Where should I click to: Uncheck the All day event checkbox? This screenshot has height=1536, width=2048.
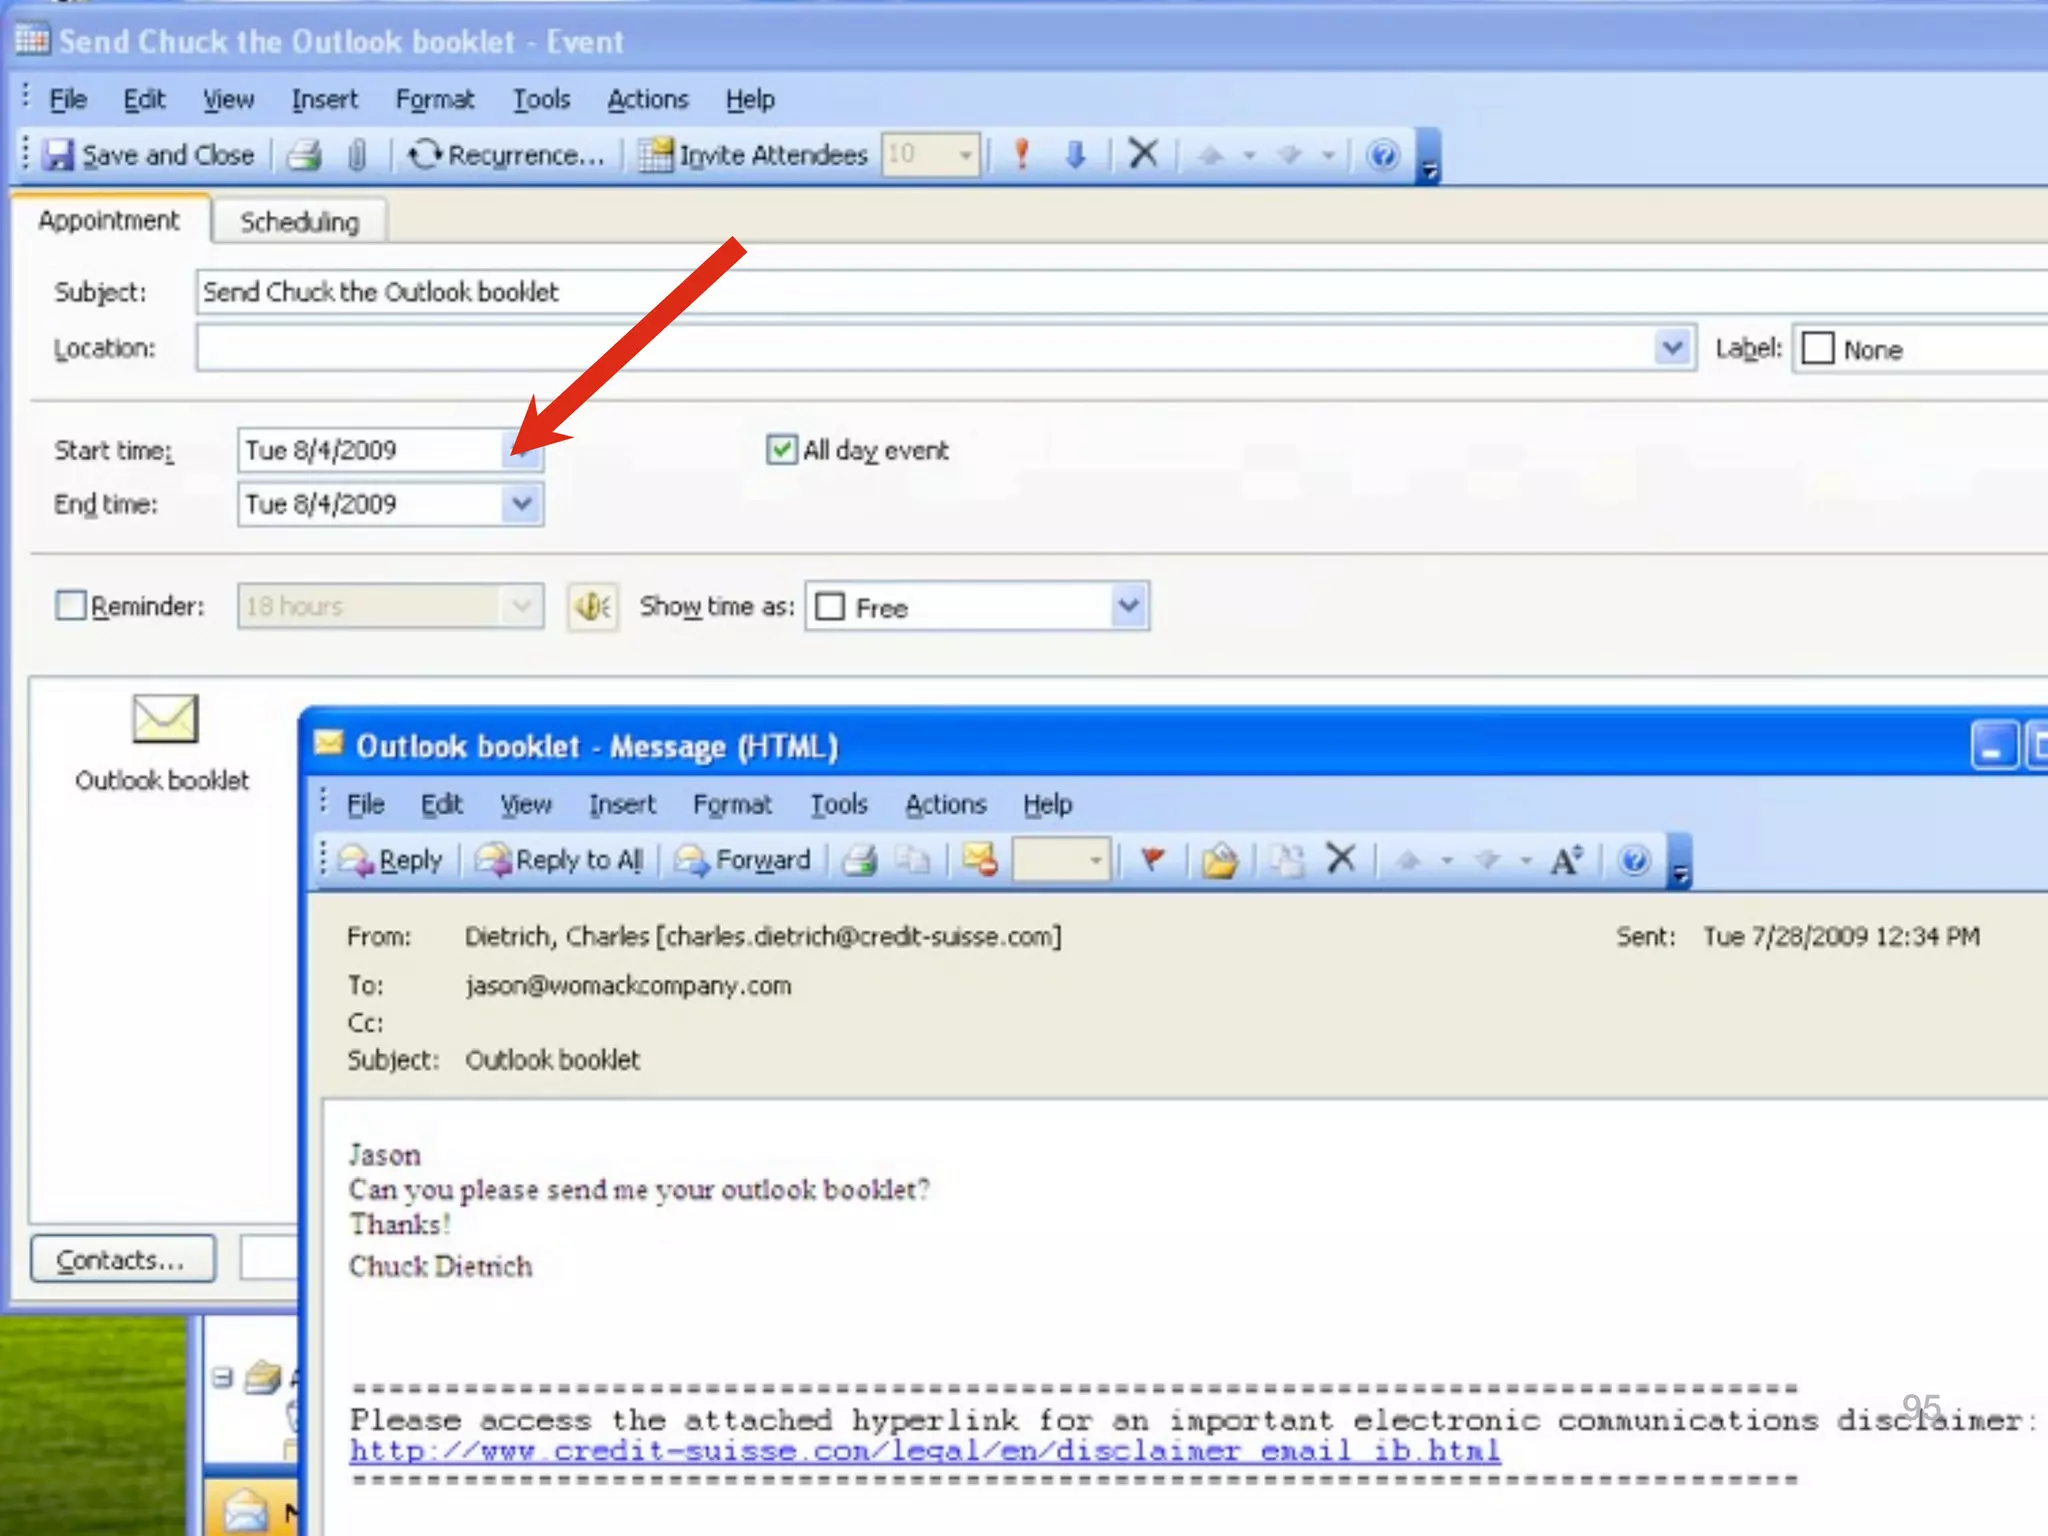coord(781,450)
